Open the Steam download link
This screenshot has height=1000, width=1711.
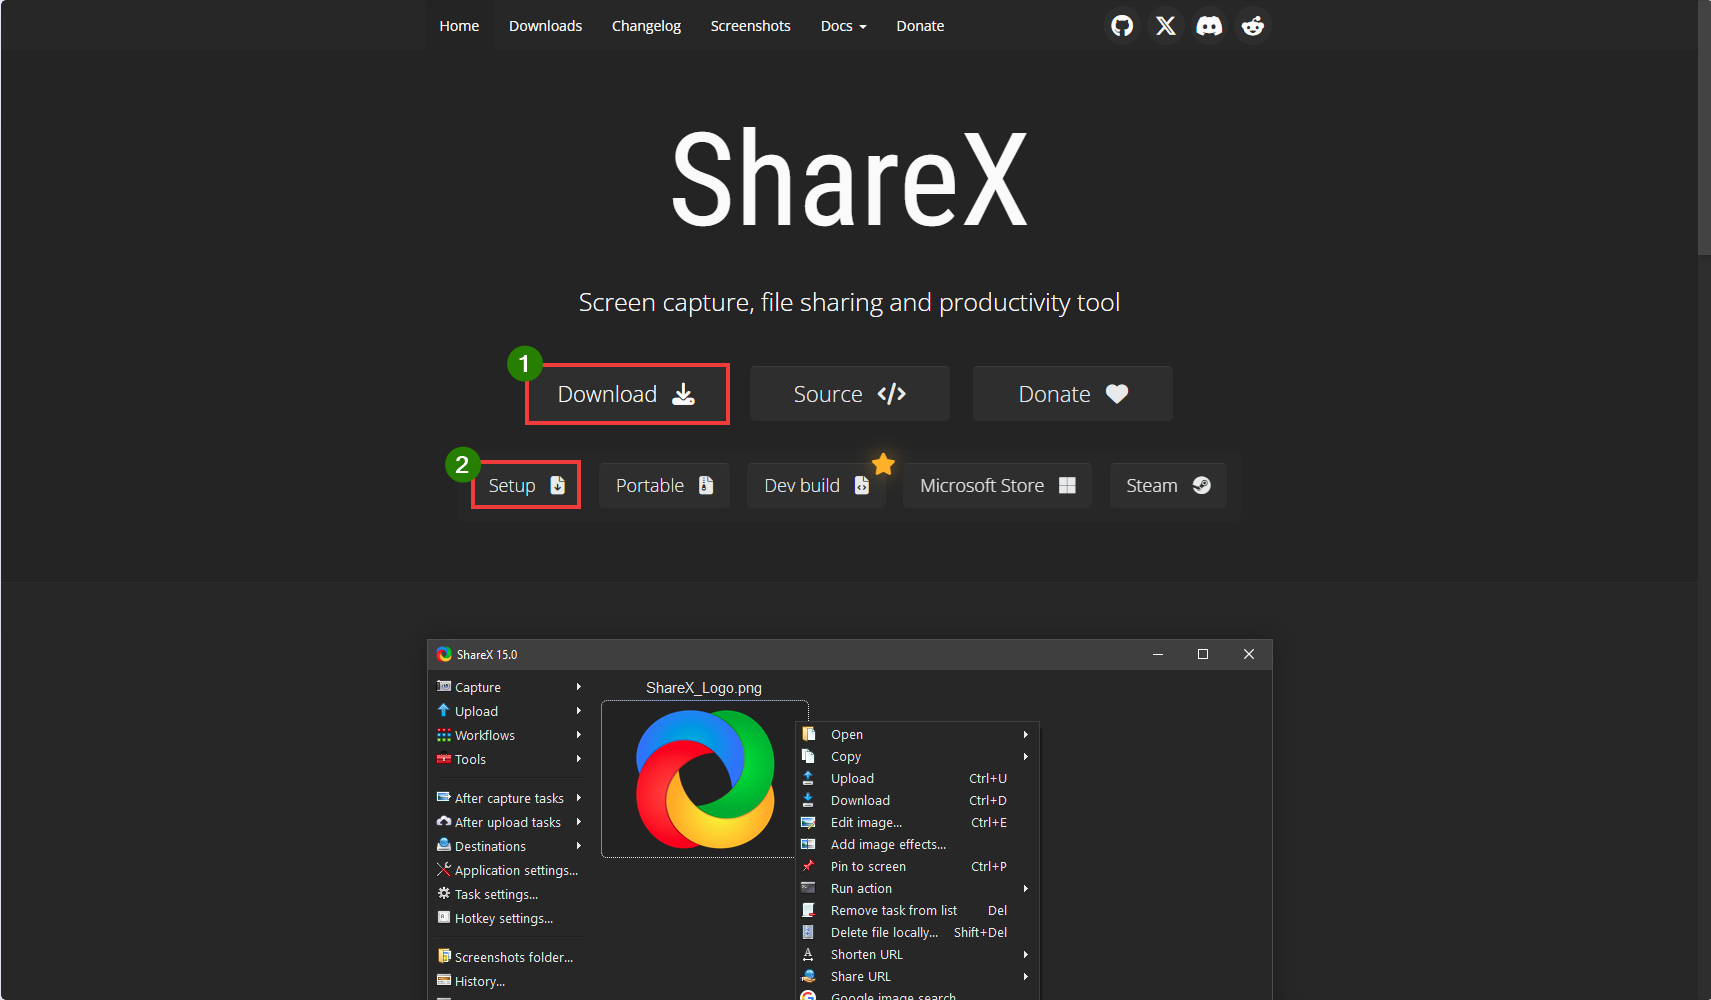tap(1168, 485)
